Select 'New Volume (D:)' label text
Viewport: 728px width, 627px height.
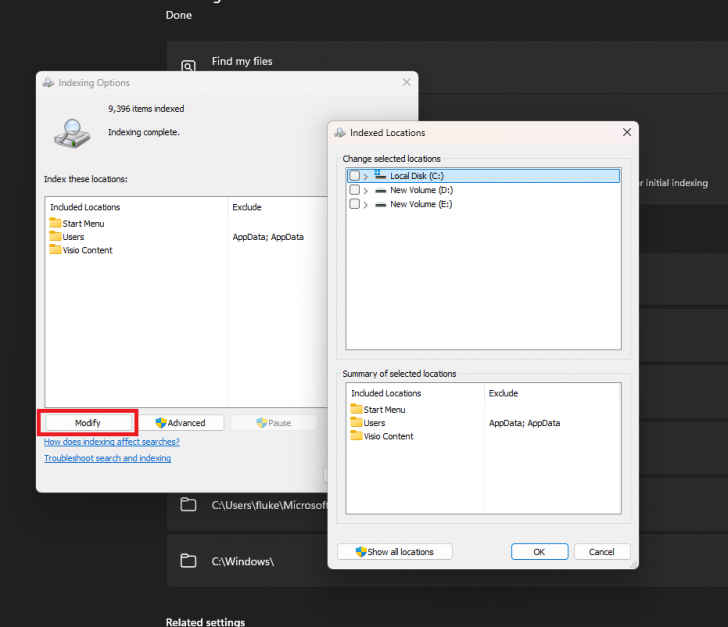[x=422, y=190]
